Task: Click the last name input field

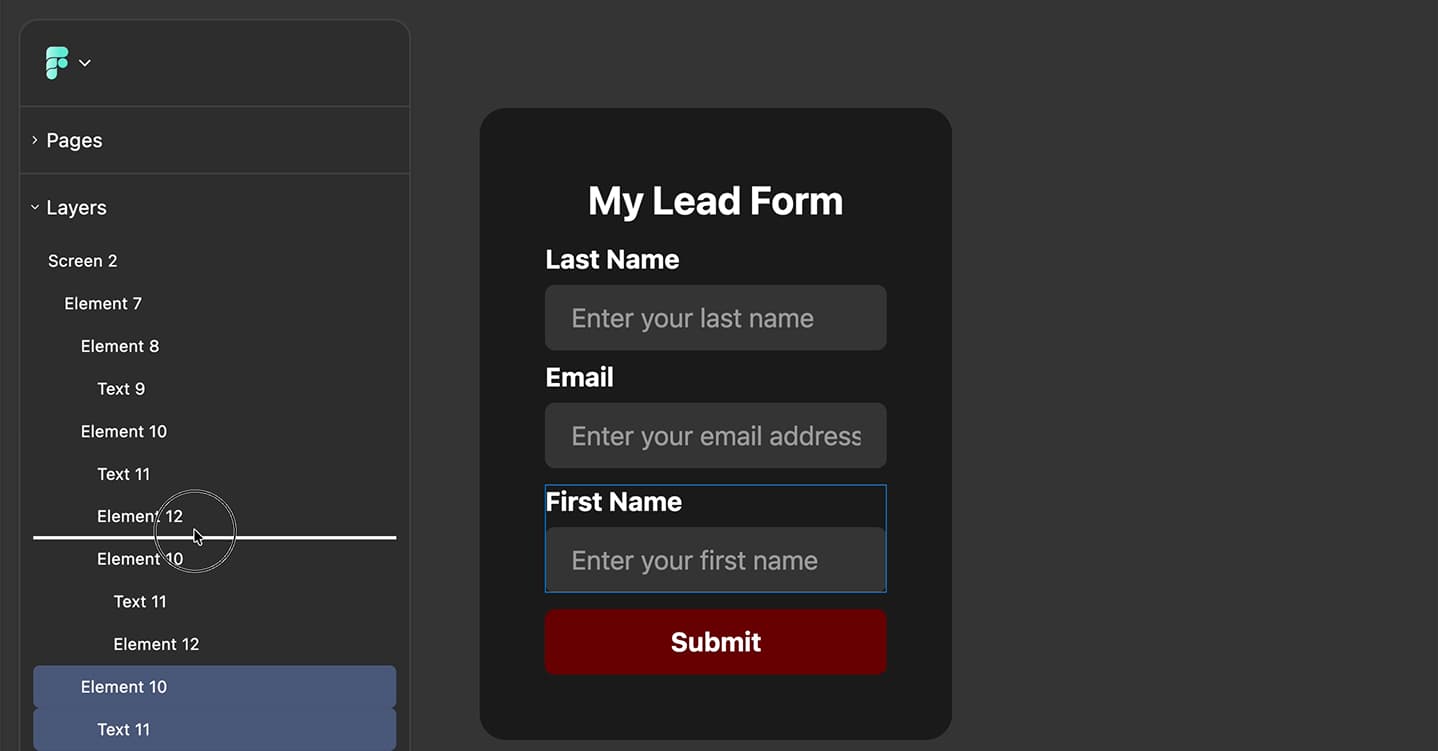Action: [x=715, y=318]
